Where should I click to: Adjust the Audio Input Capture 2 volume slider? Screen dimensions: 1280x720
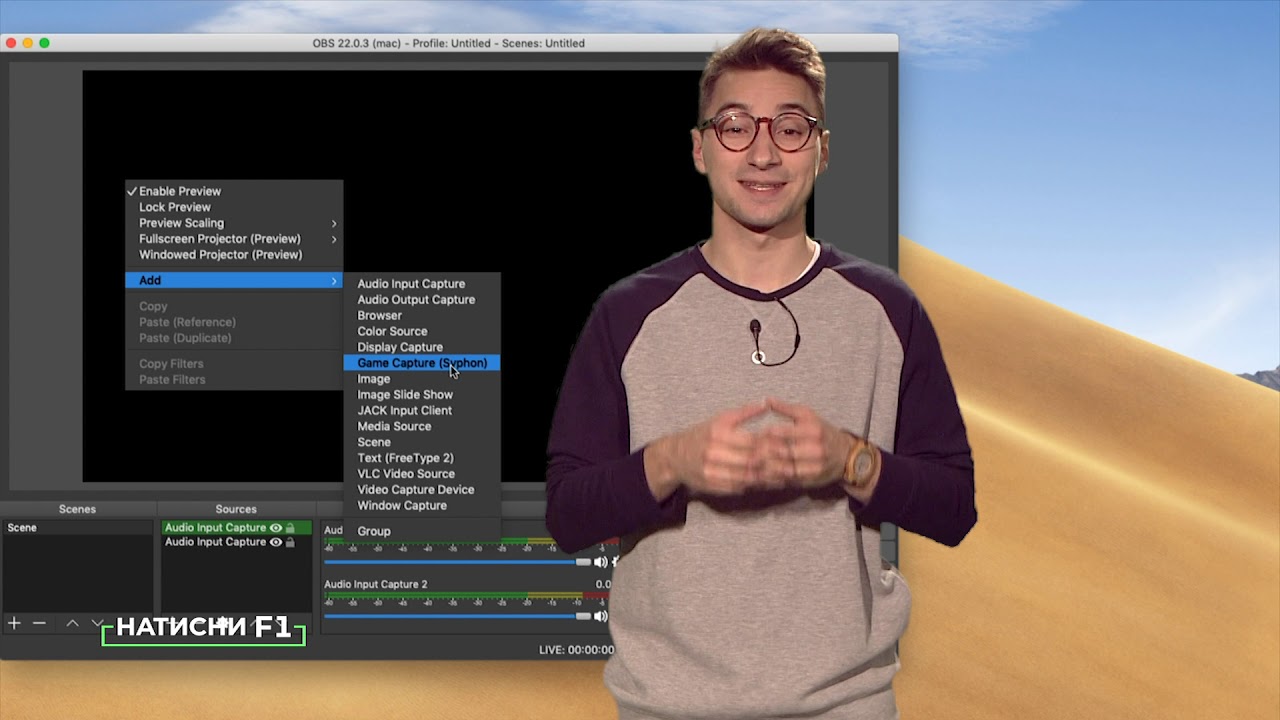coord(458,616)
